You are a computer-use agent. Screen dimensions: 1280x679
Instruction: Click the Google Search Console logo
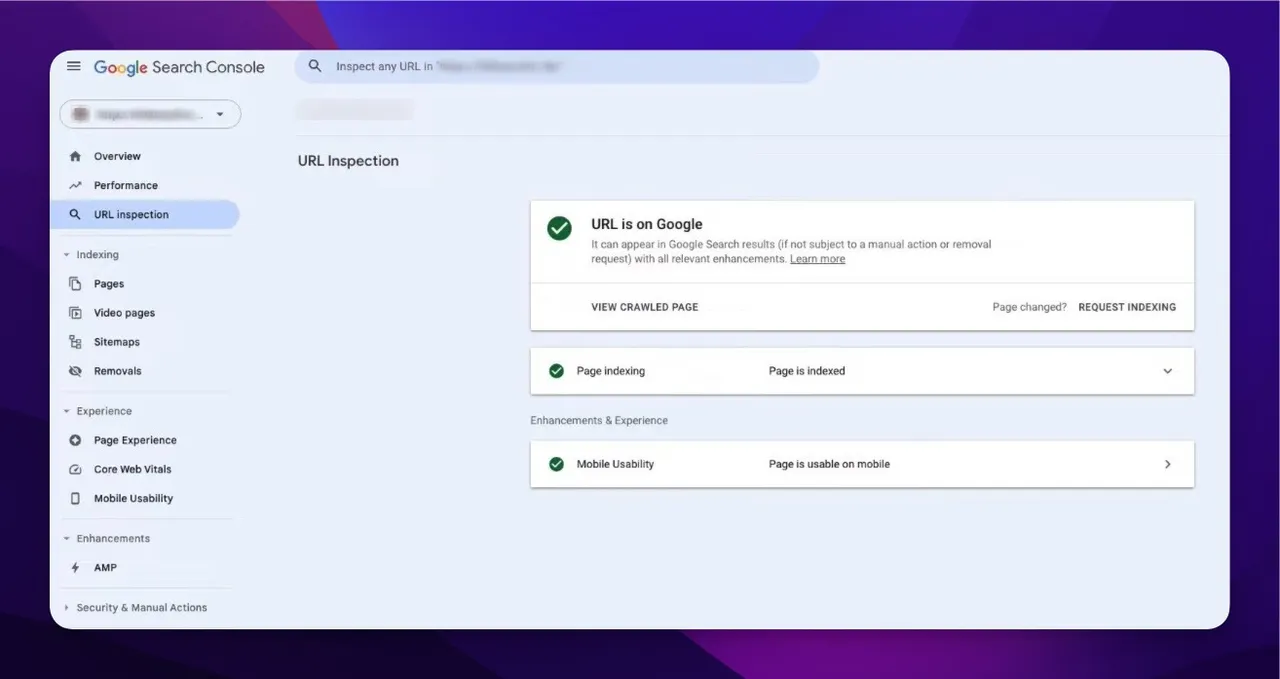point(179,67)
